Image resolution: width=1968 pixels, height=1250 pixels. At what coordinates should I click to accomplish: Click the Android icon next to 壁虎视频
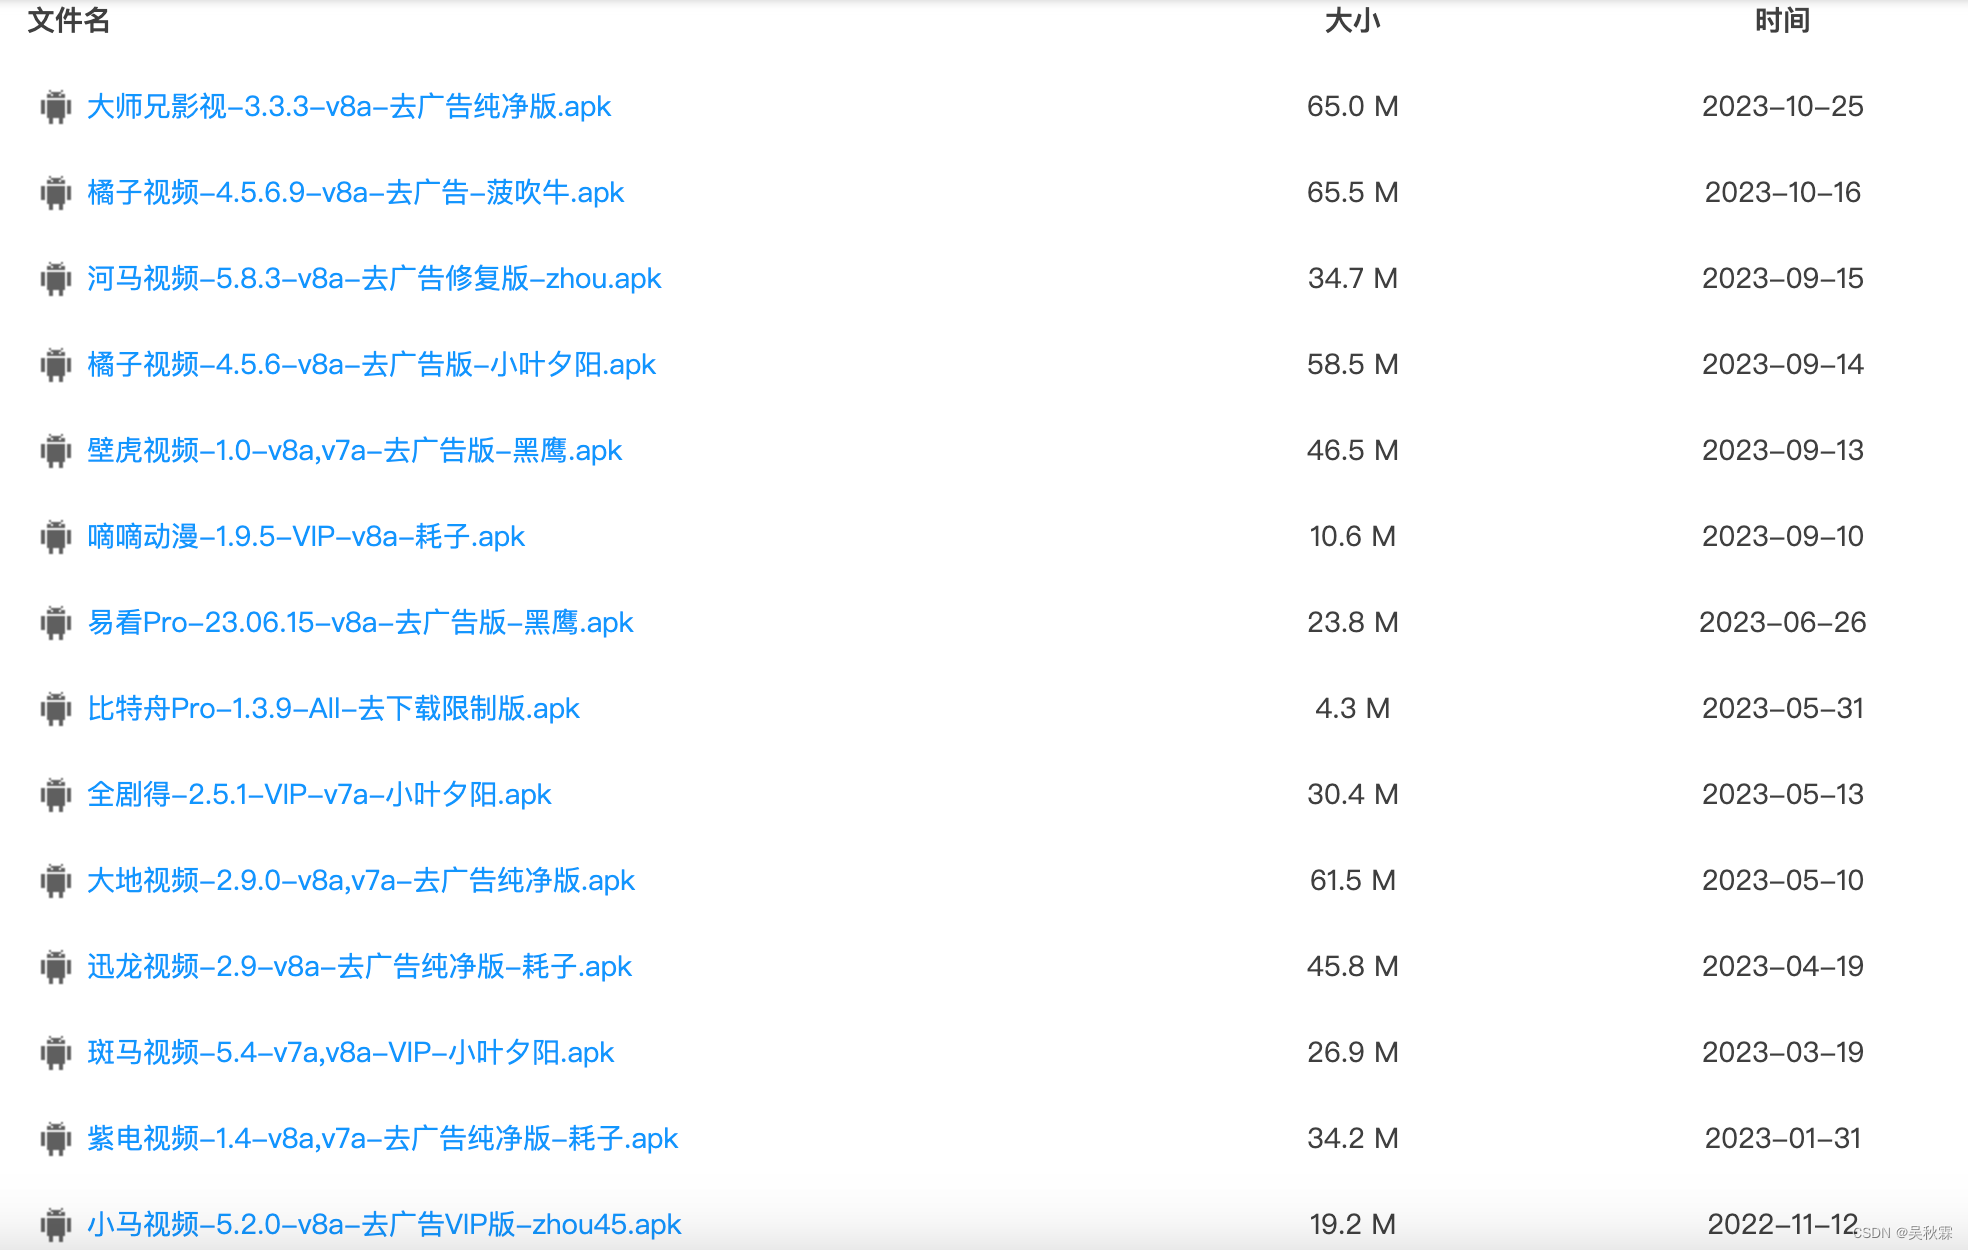point(56,450)
